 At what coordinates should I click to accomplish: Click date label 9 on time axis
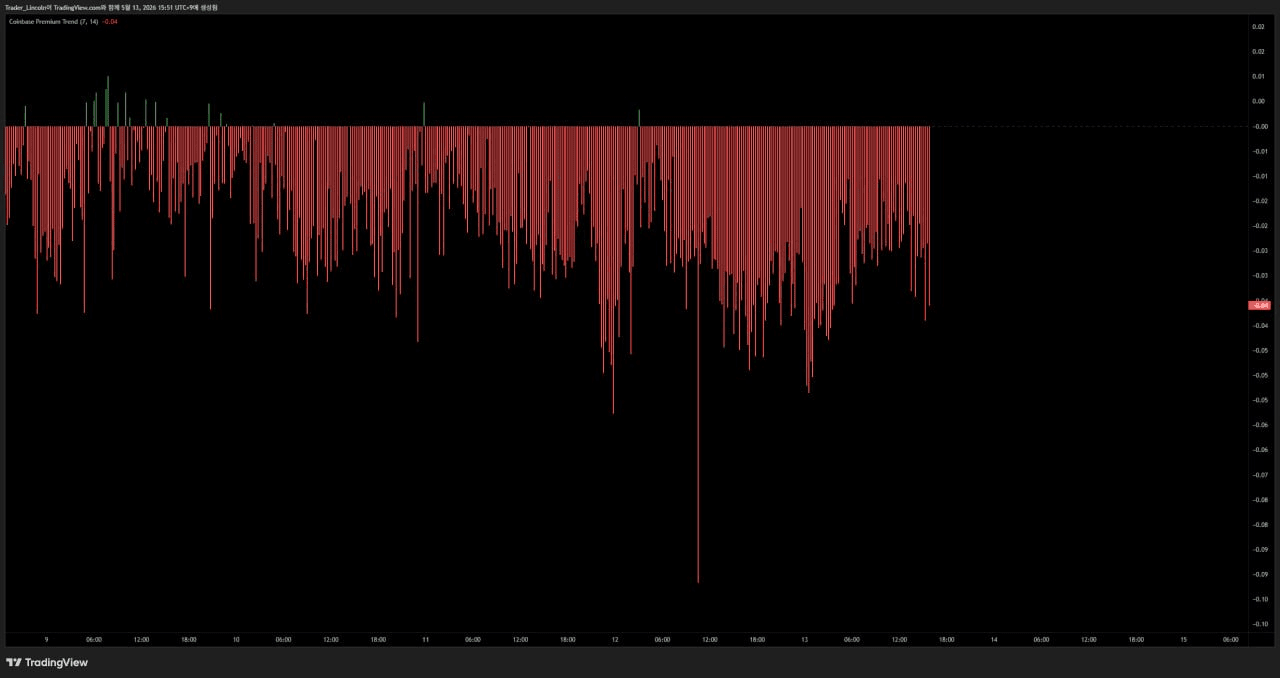(x=46, y=639)
